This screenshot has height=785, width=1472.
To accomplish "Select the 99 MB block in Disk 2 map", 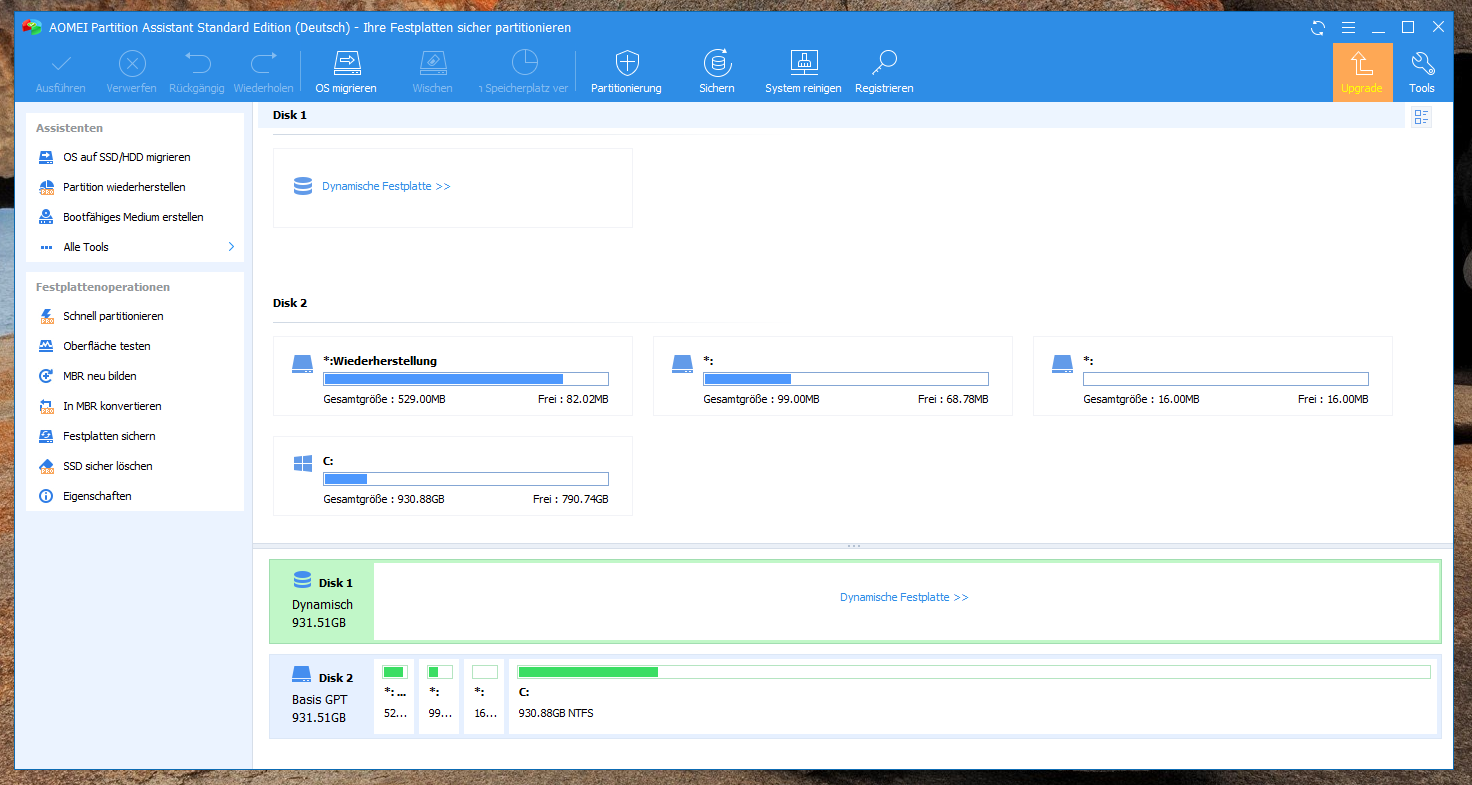I will click(x=439, y=696).
